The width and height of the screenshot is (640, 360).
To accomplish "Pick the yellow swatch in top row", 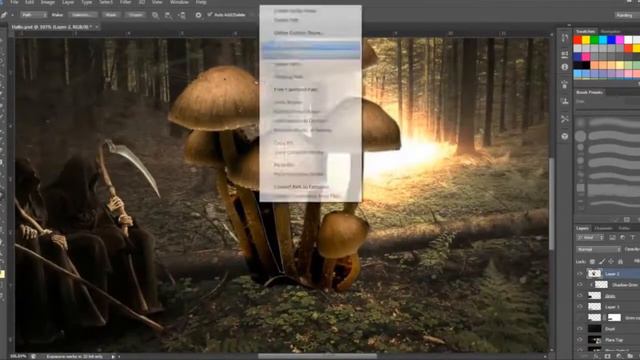I will pos(586,40).
